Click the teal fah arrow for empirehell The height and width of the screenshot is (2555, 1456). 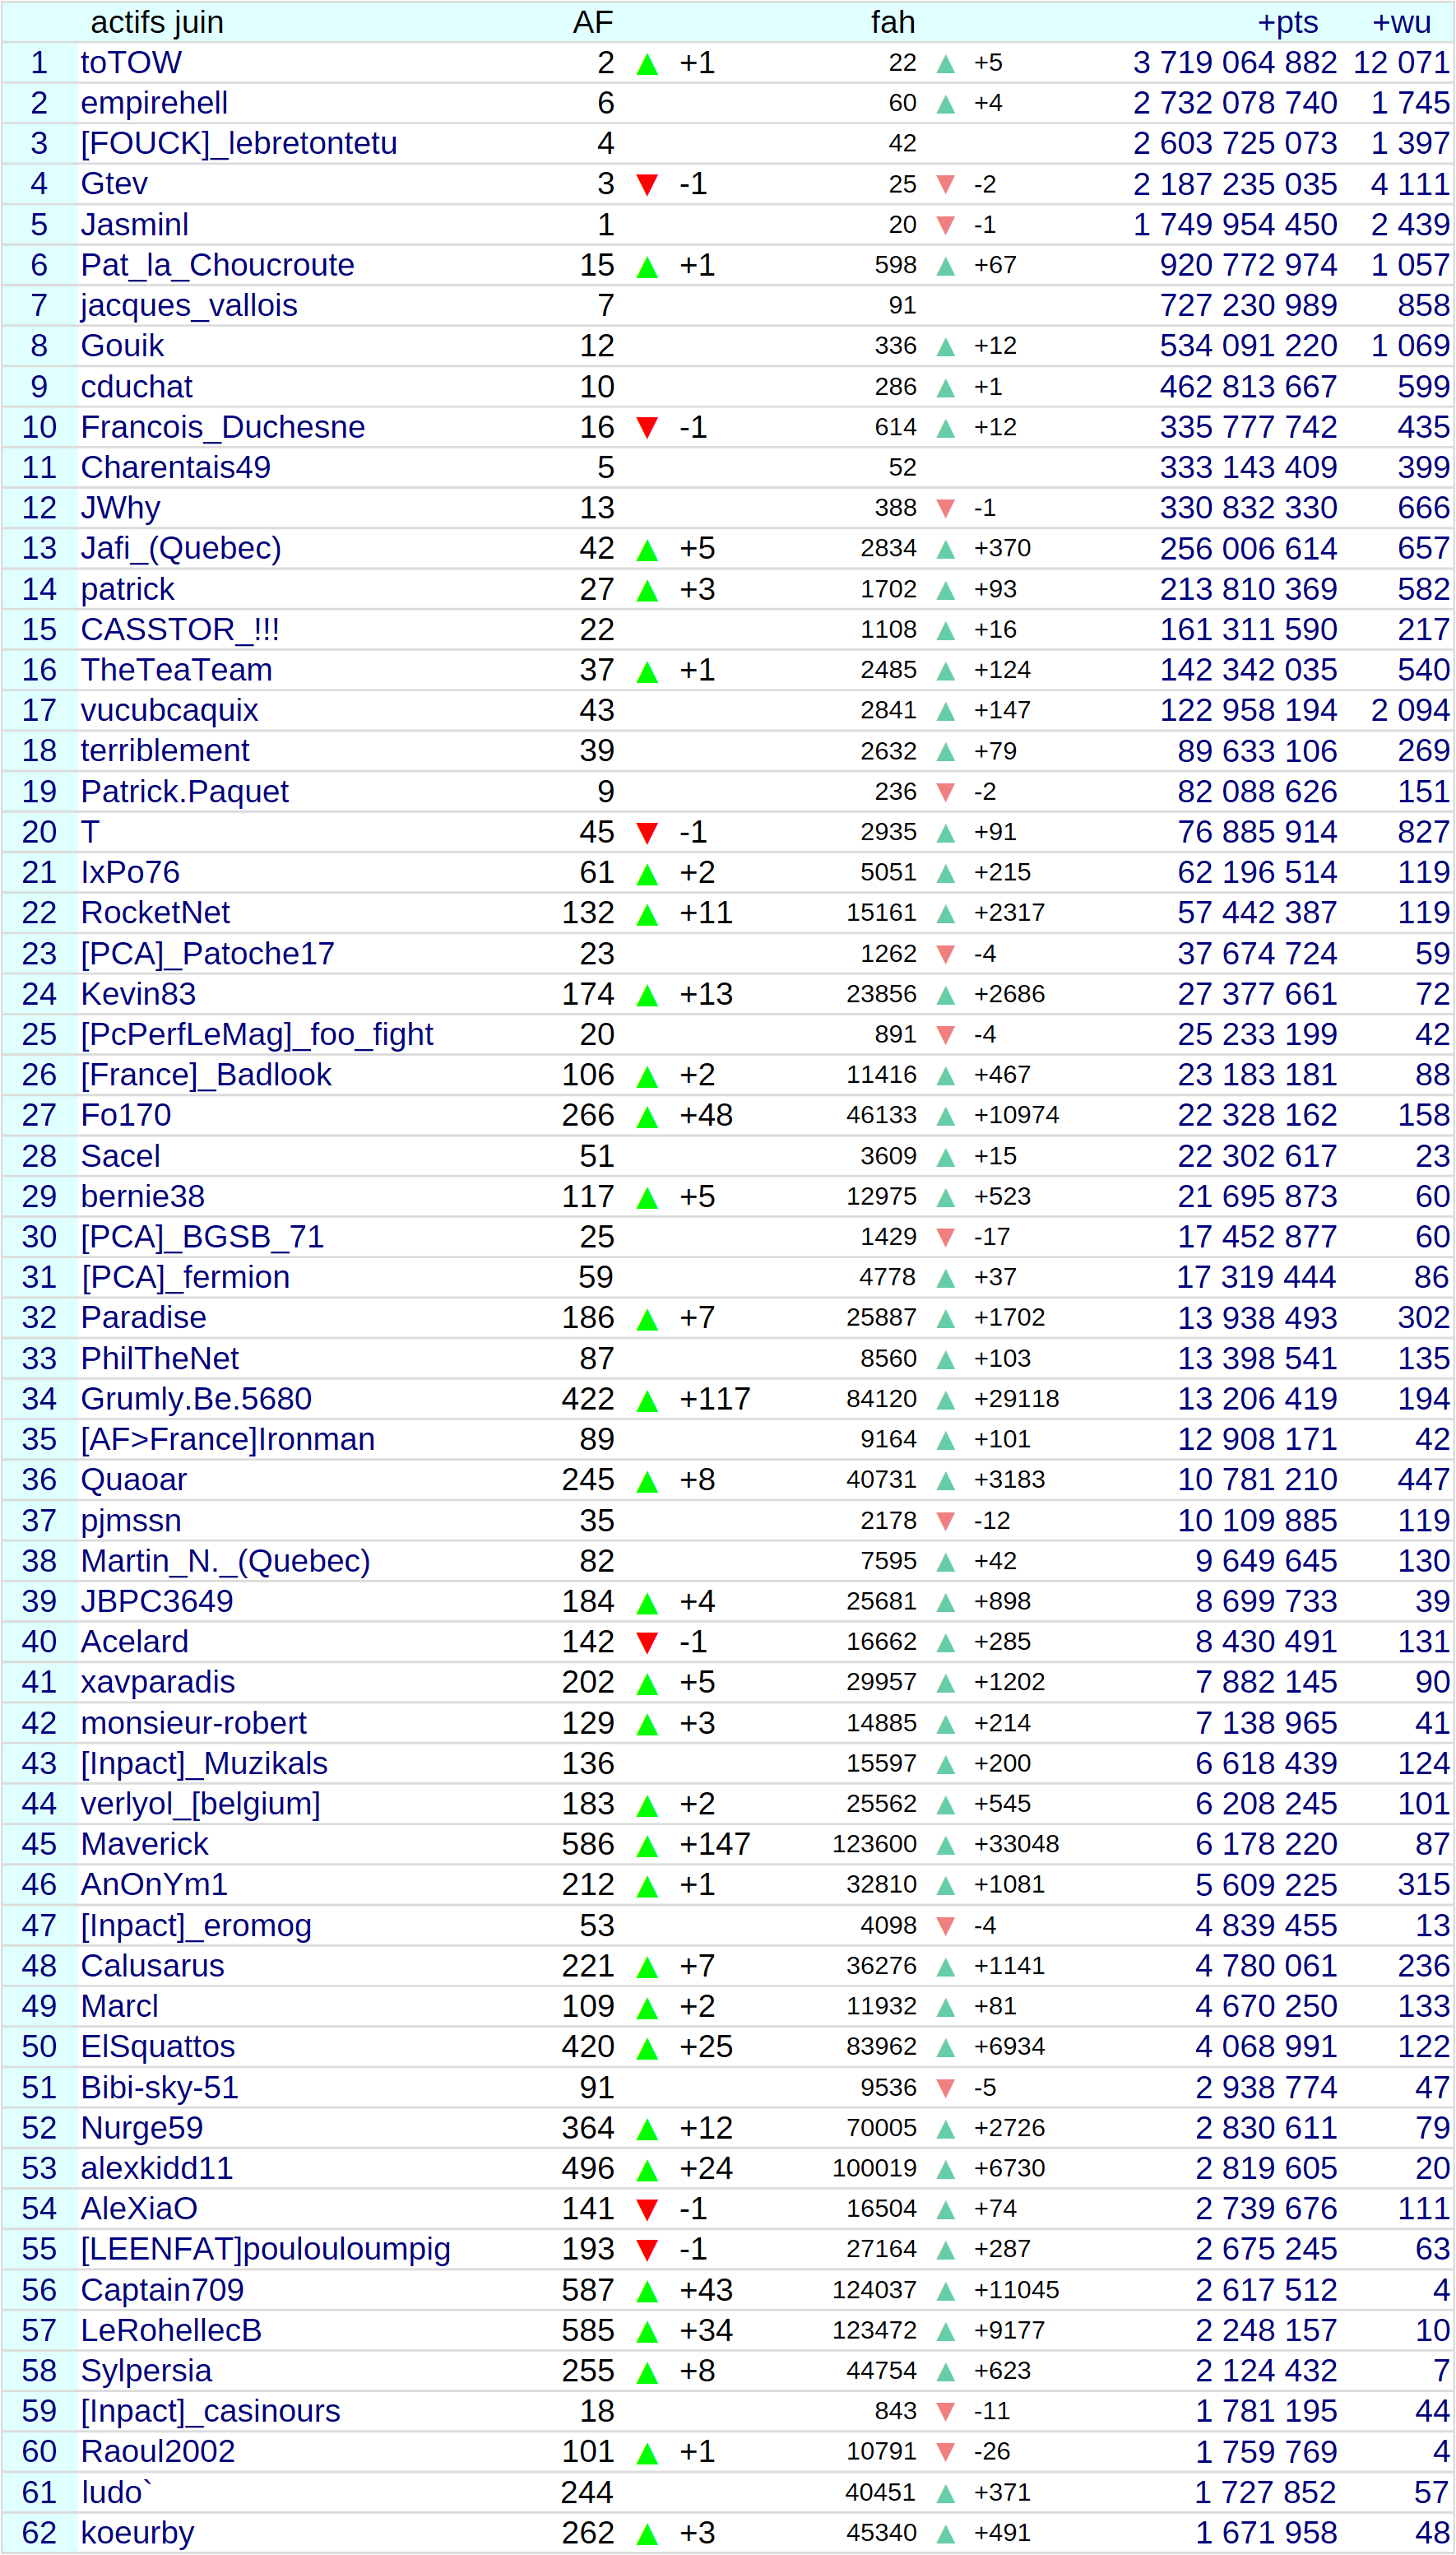tap(945, 104)
